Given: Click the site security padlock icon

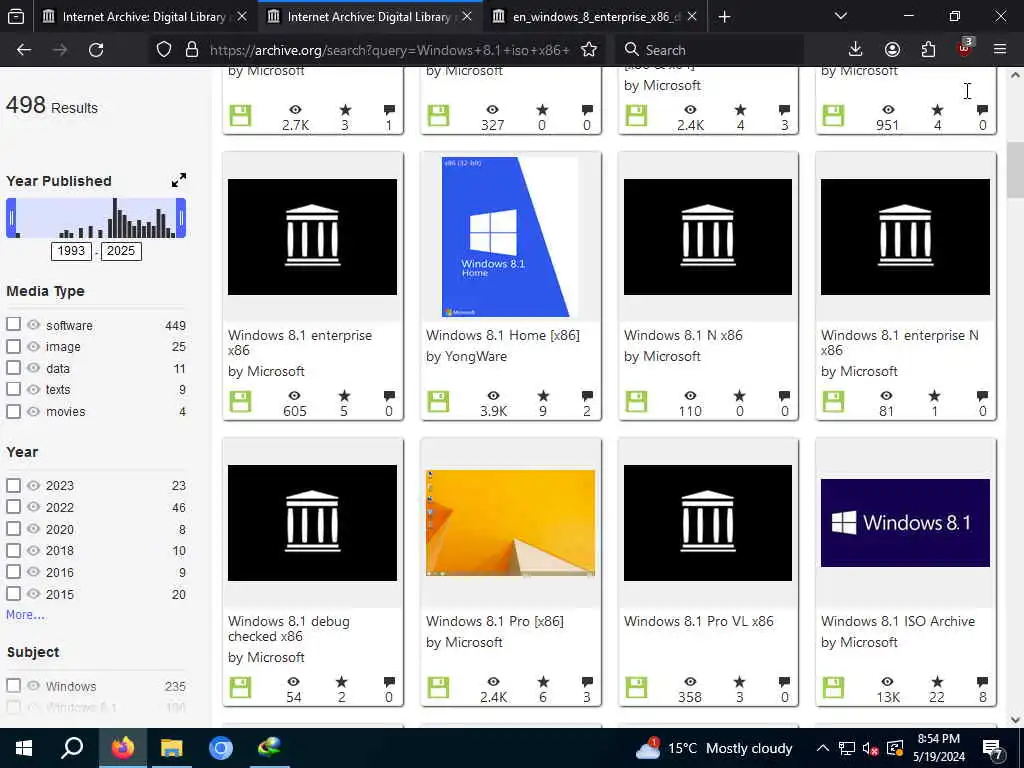Looking at the screenshot, I should tap(192, 50).
